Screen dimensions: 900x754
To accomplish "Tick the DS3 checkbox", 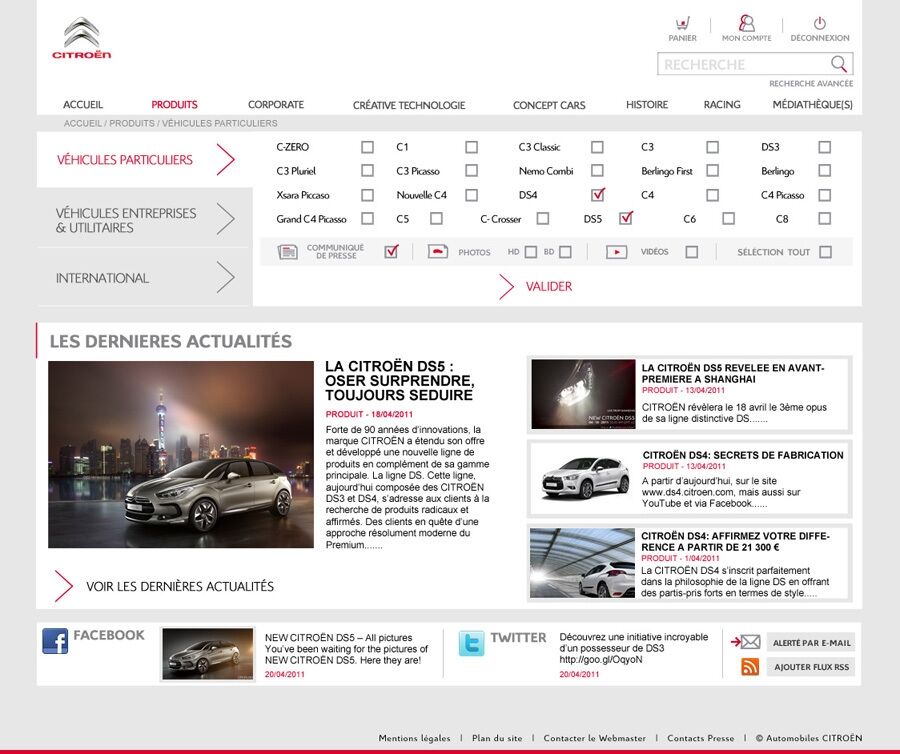I will (824, 147).
